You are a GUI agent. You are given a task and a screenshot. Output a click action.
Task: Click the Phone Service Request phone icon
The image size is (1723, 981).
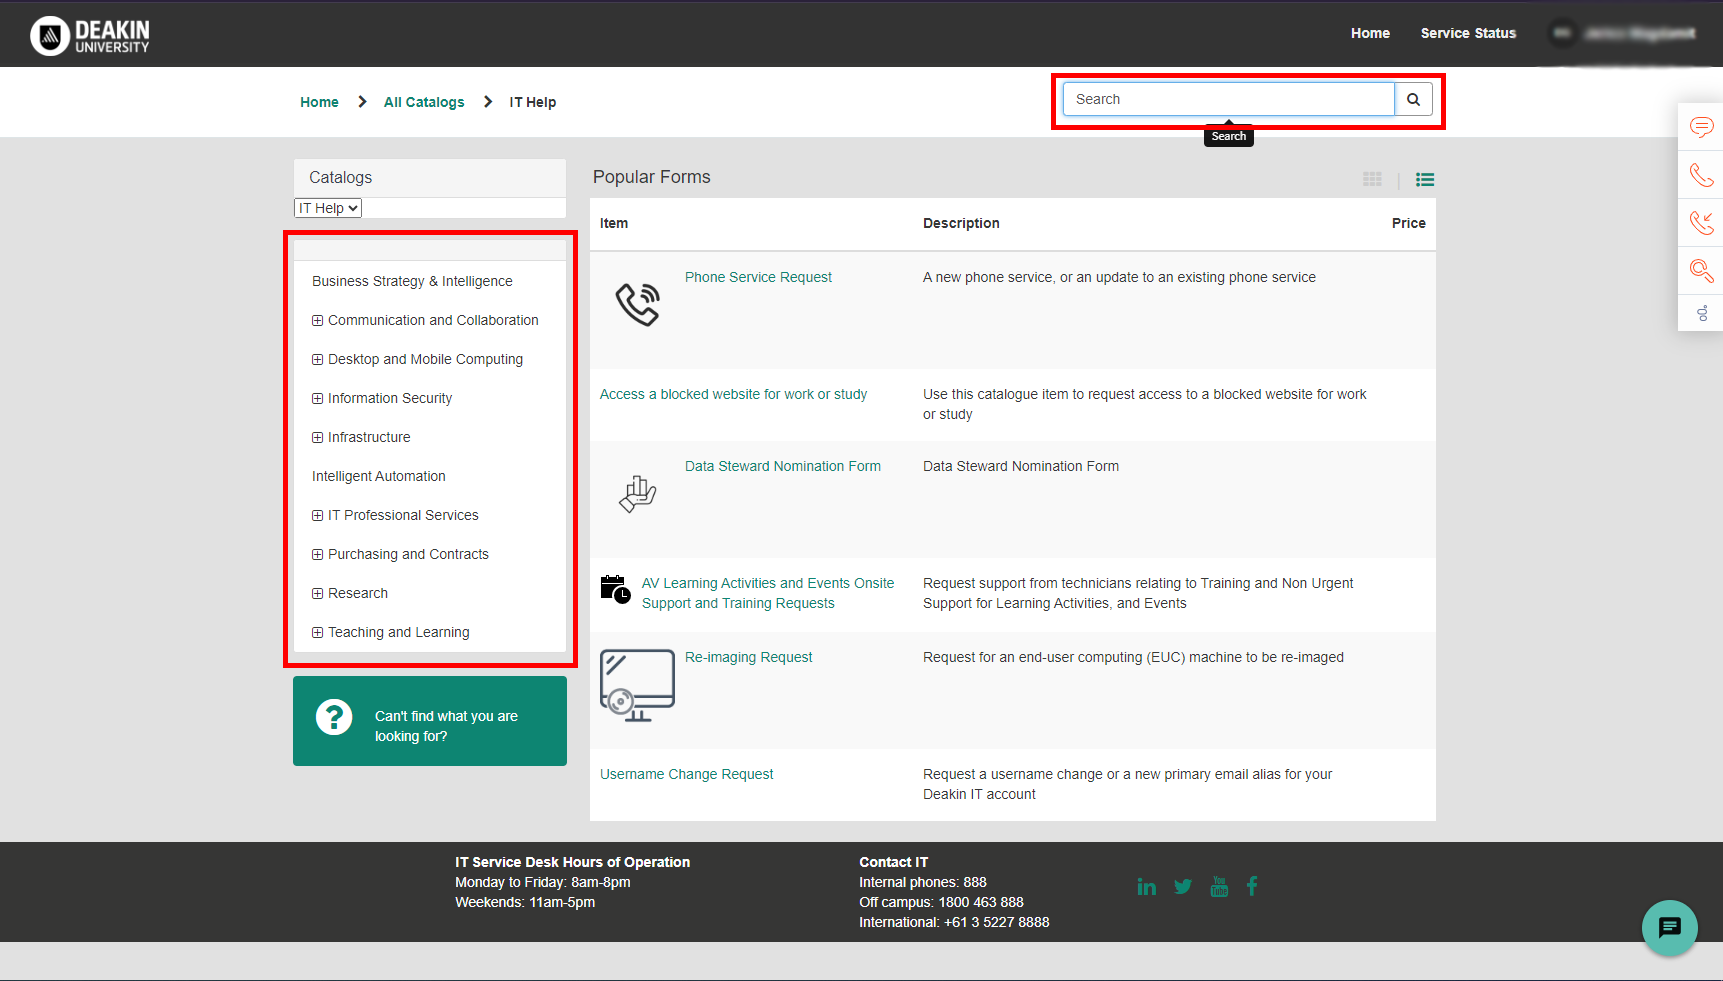coord(637,305)
